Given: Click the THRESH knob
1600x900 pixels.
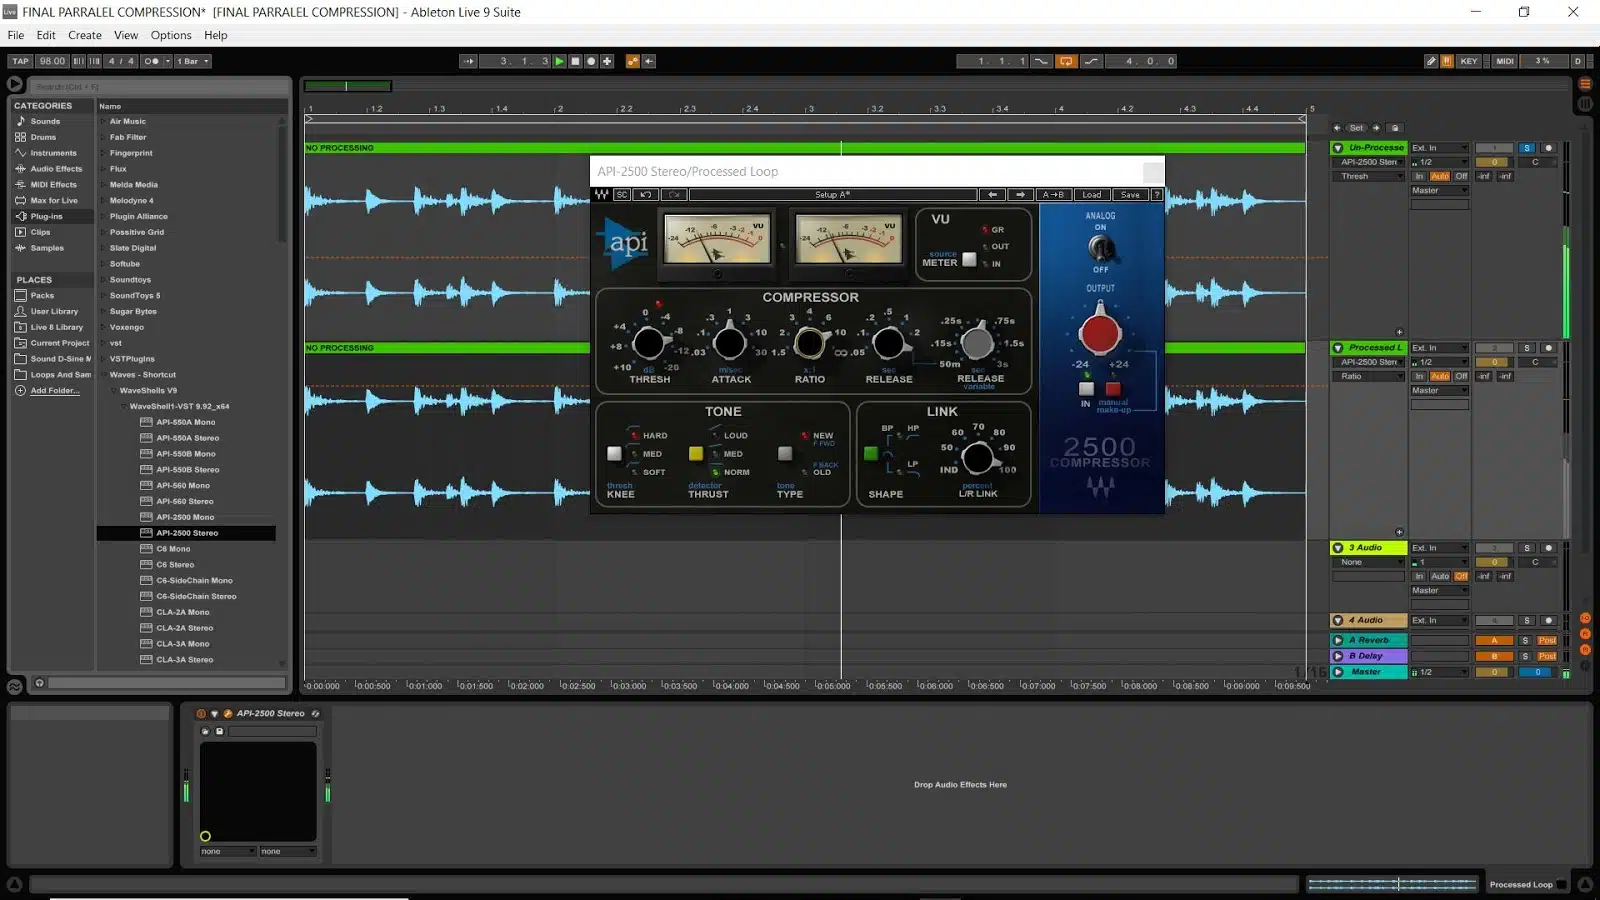Looking at the screenshot, I should 648,343.
